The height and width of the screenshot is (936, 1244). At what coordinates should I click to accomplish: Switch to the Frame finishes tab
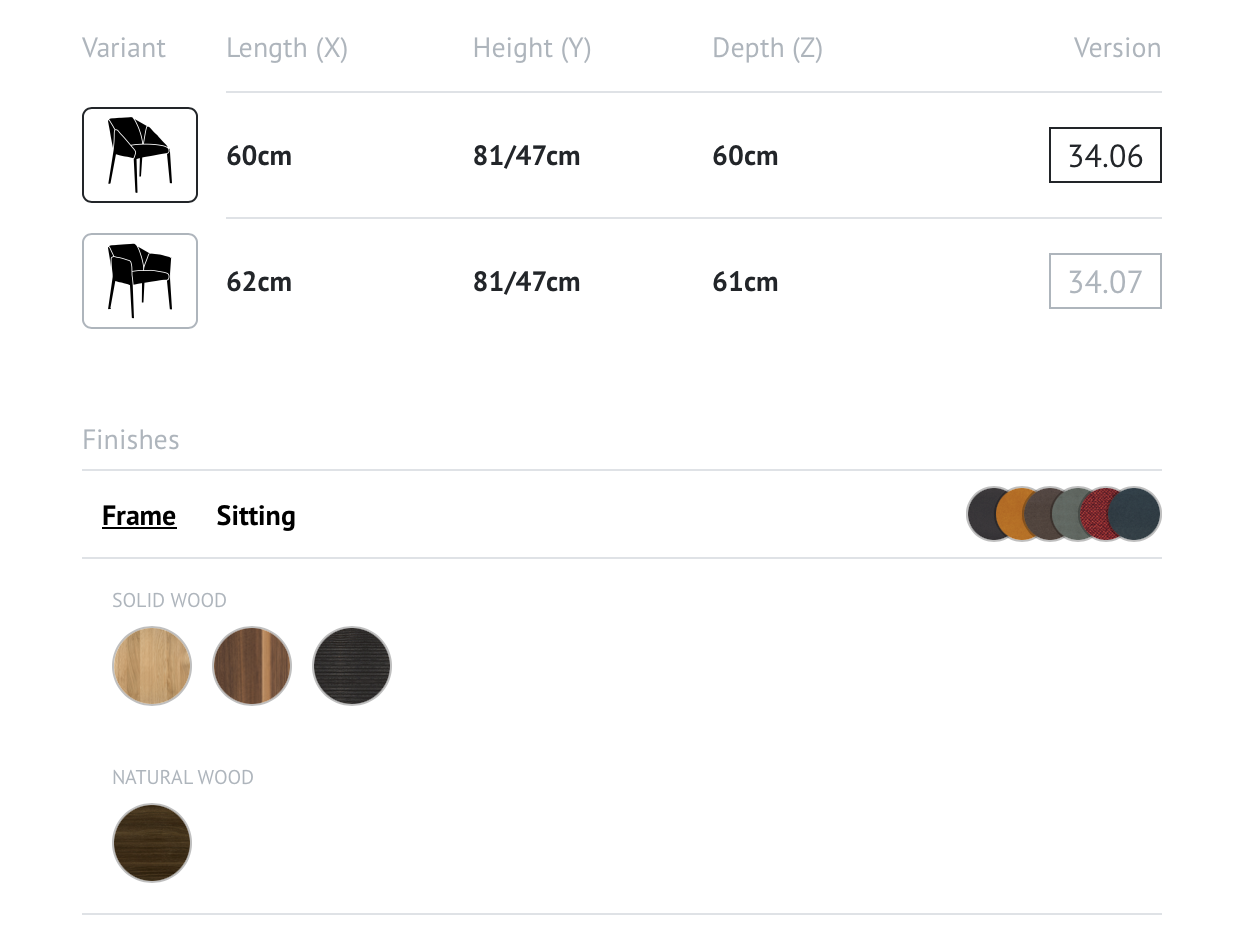[x=139, y=516]
